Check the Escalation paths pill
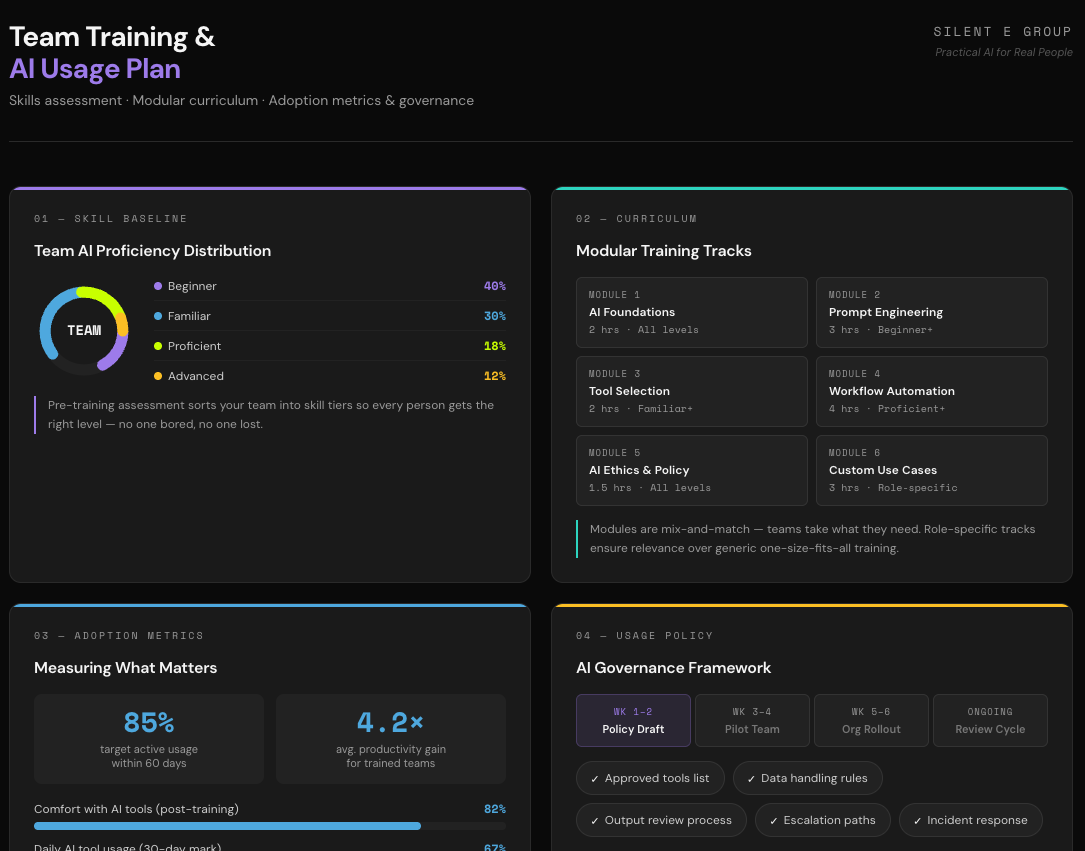This screenshot has width=1085, height=851. 822,820
